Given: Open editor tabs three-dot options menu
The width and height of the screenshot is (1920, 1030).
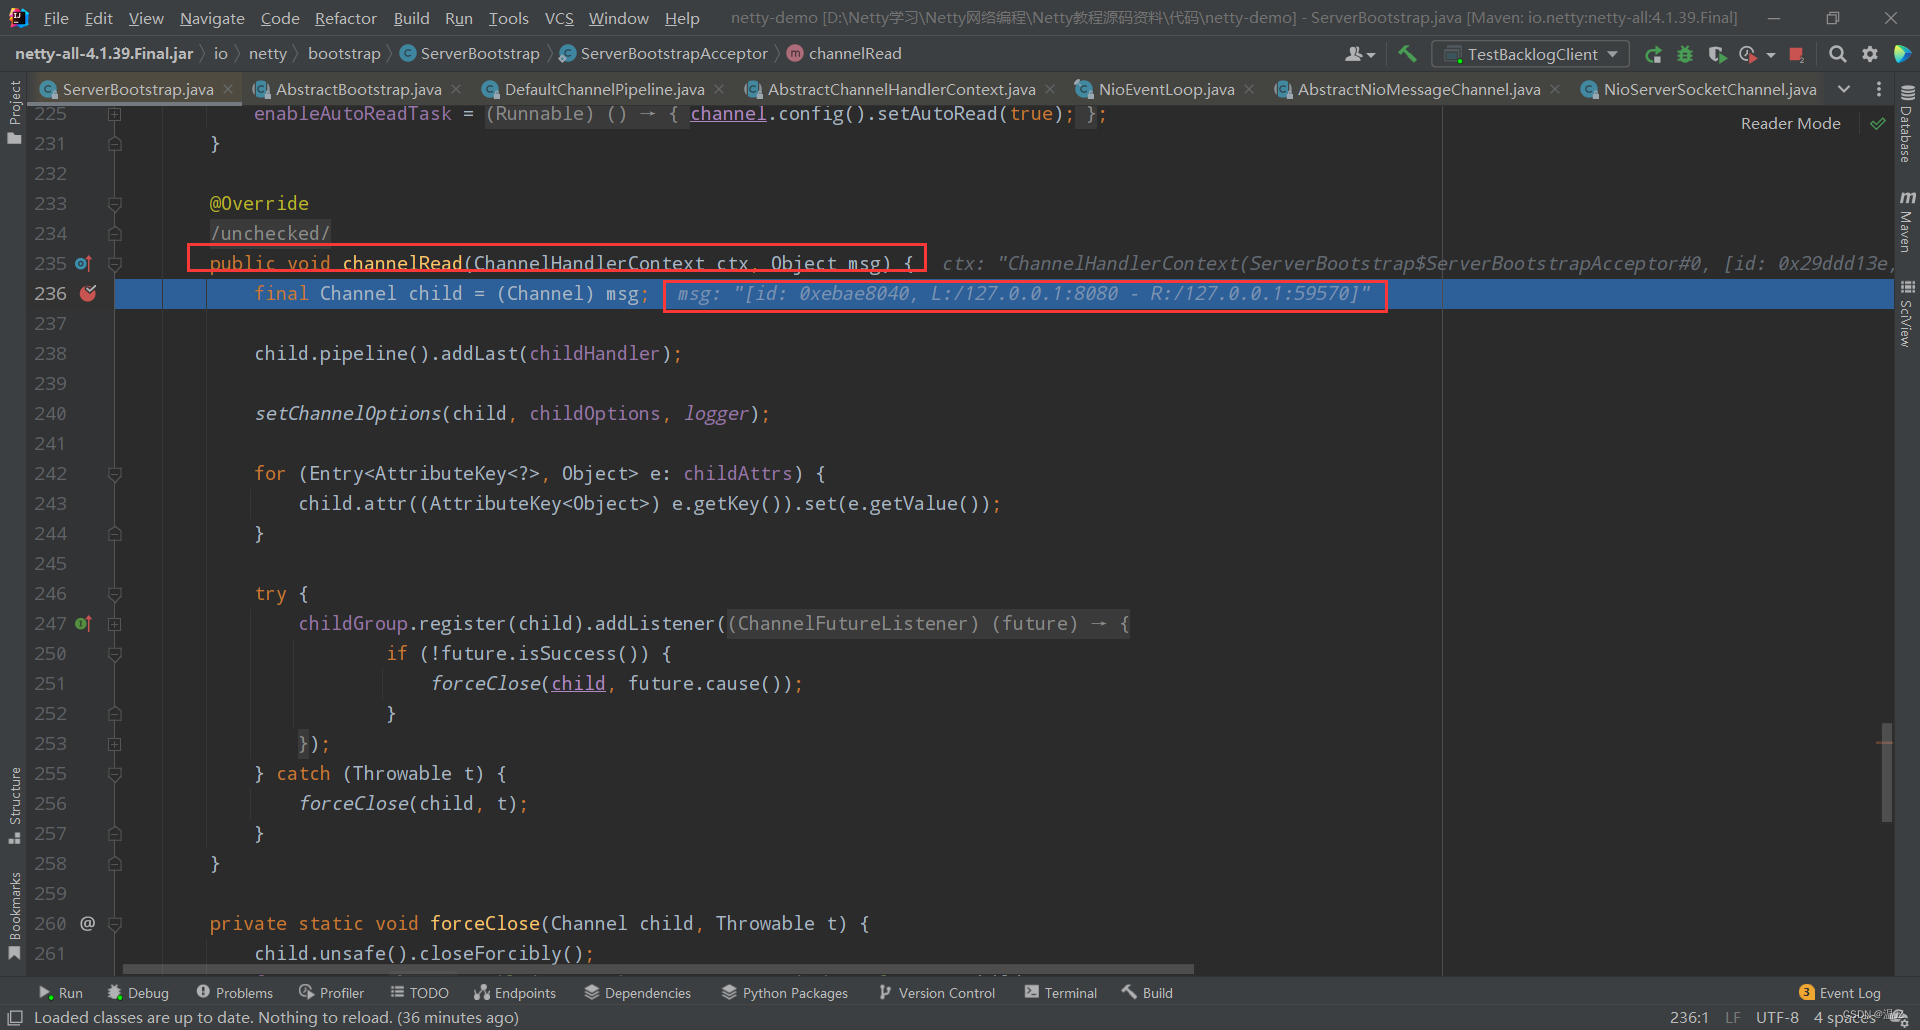Looking at the screenshot, I should [x=1879, y=89].
